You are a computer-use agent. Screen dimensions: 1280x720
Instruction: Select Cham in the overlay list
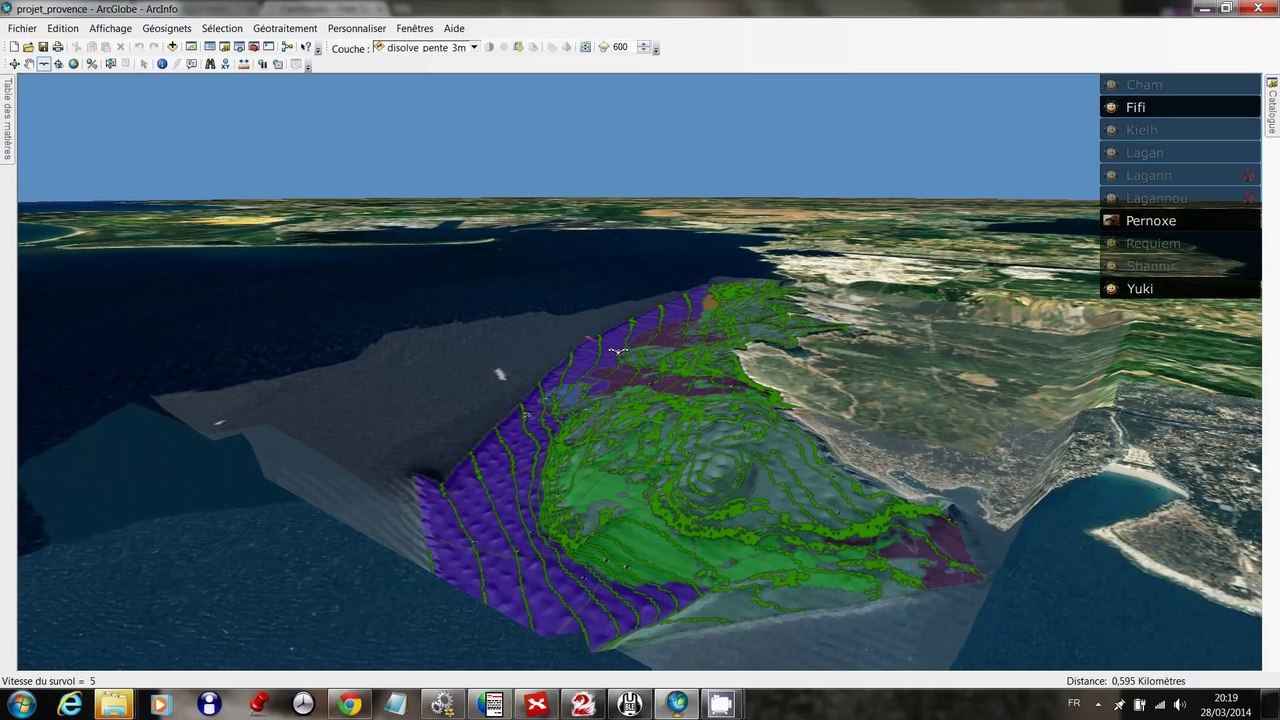tap(1180, 85)
